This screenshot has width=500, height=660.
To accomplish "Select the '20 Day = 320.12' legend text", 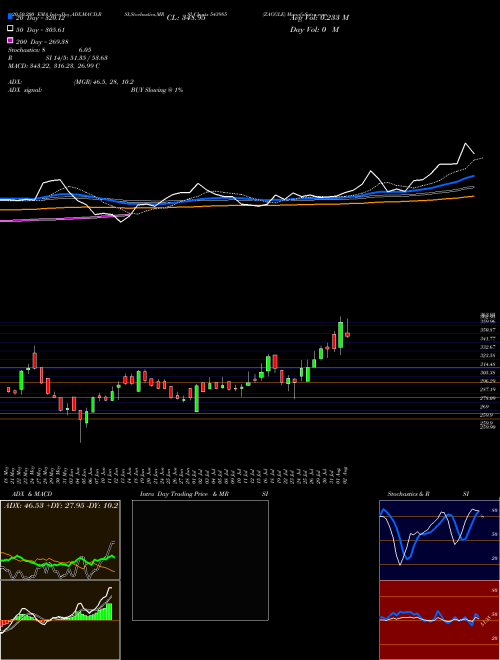I will (39, 18).
